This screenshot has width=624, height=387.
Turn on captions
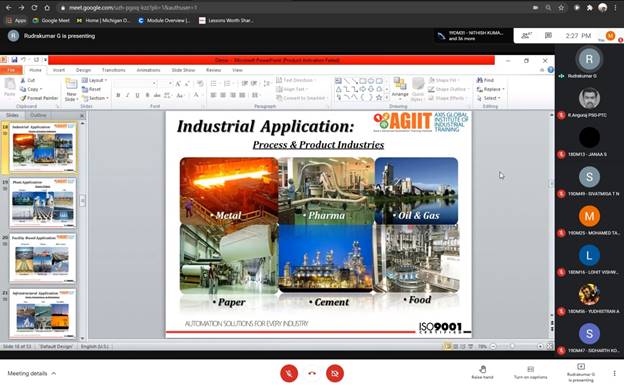[x=530, y=372]
